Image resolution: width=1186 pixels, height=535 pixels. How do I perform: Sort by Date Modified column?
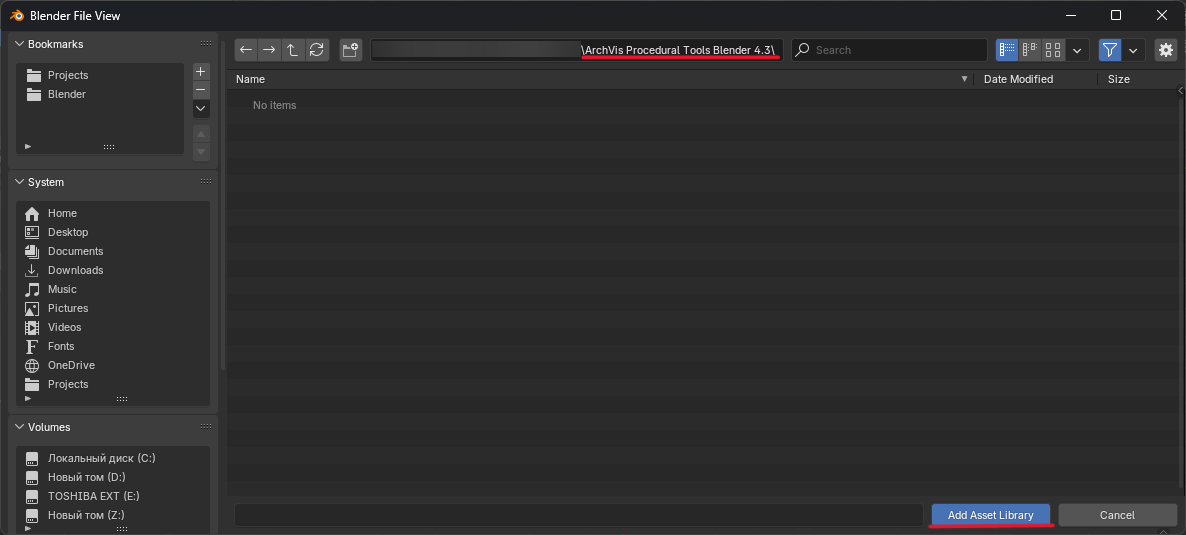tap(1018, 79)
